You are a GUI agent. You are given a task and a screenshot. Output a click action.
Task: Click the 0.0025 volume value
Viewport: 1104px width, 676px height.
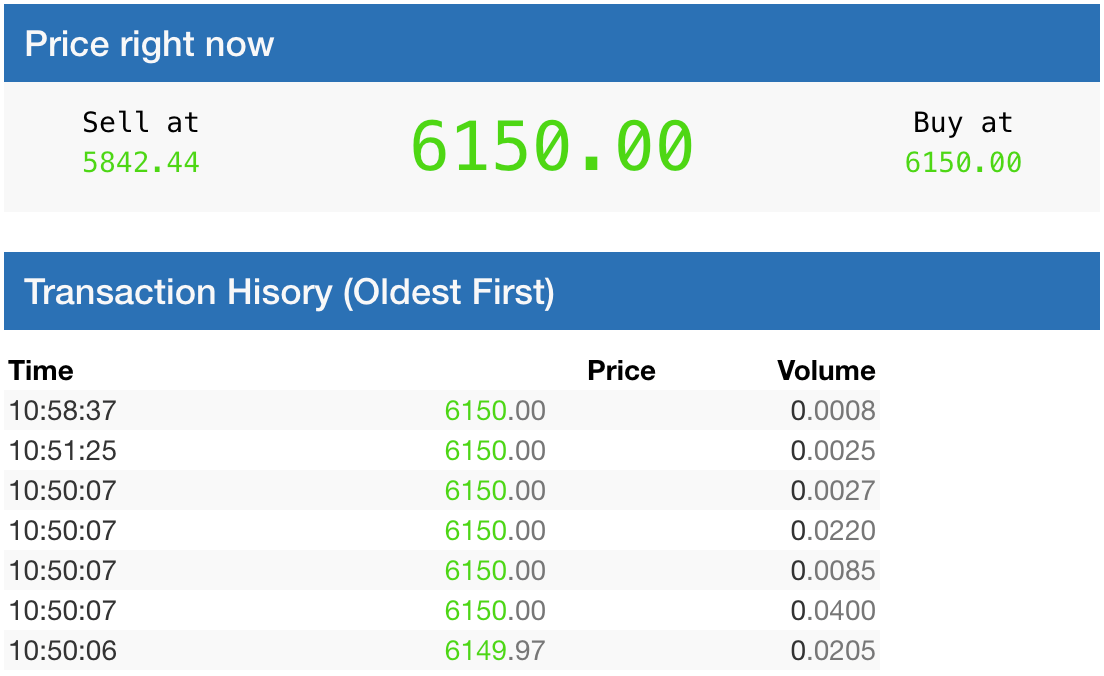pyautogui.click(x=833, y=450)
